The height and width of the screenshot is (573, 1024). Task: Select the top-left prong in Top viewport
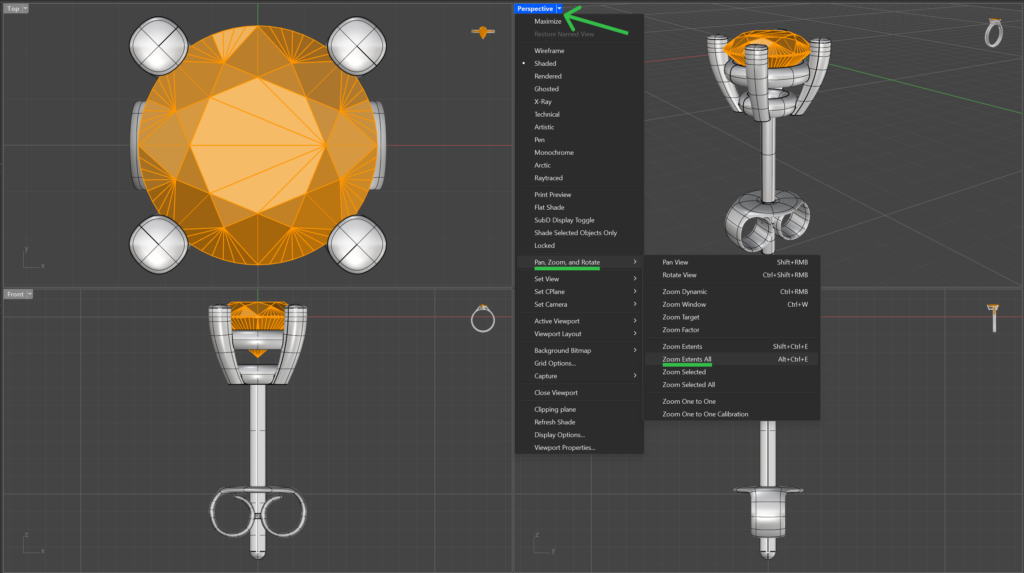tap(159, 46)
